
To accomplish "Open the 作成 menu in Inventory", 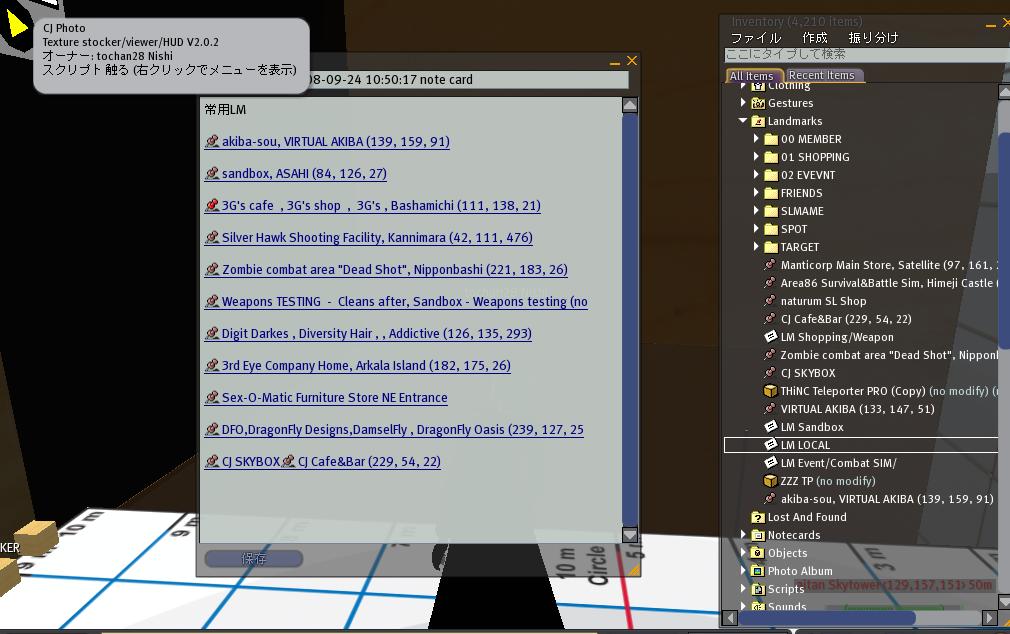I will point(814,38).
